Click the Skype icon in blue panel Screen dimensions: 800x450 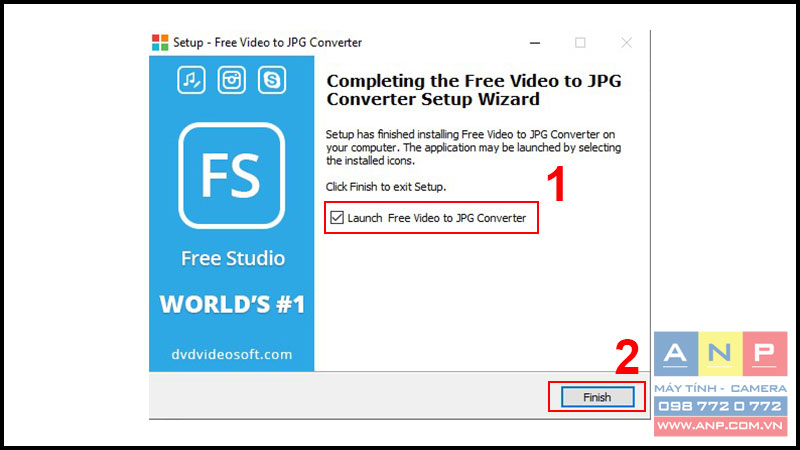272,80
